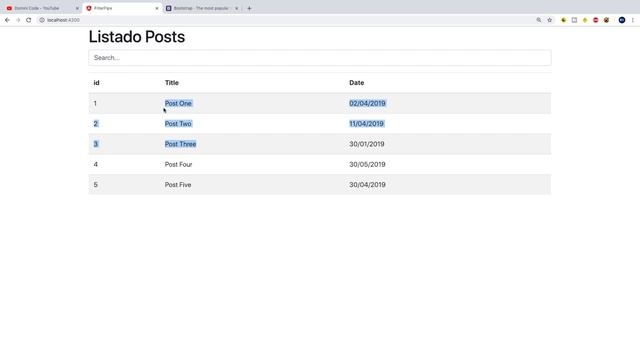Open the dark blue profile avatar
Screen dimensions: 640x360
coord(622,20)
